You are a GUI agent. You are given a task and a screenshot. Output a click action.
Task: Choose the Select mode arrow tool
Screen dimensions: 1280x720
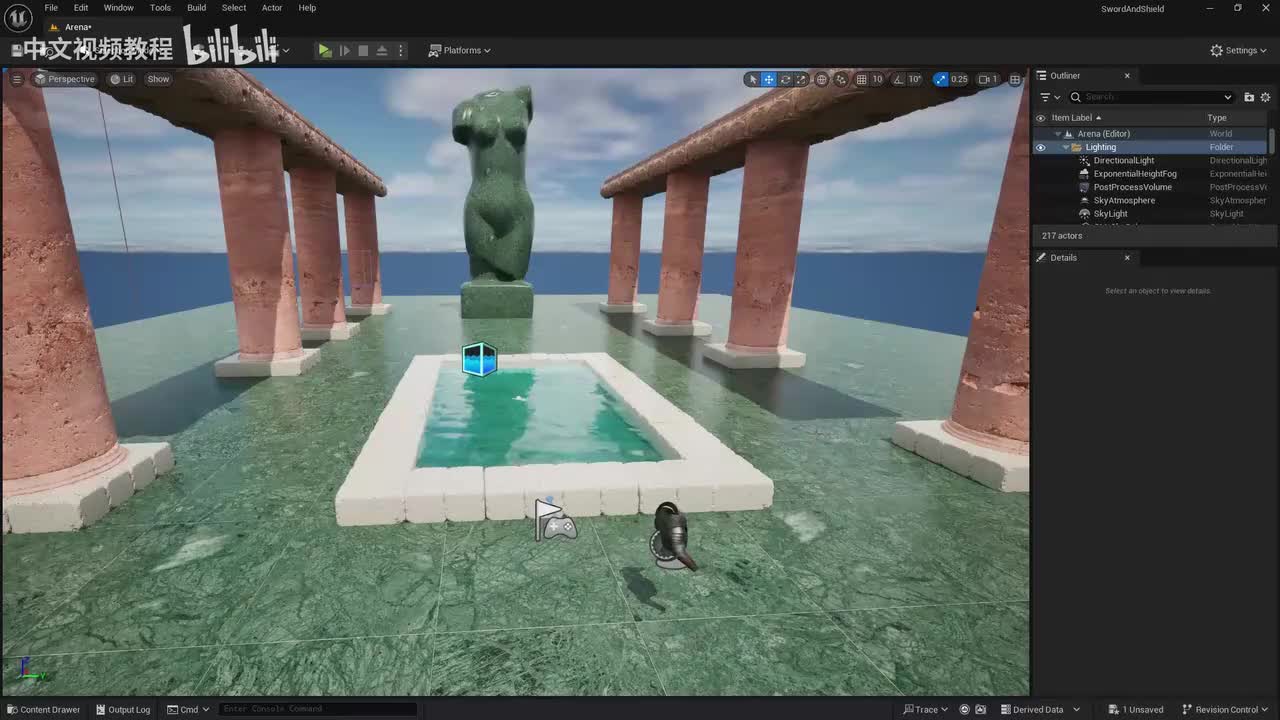pos(752,79)
